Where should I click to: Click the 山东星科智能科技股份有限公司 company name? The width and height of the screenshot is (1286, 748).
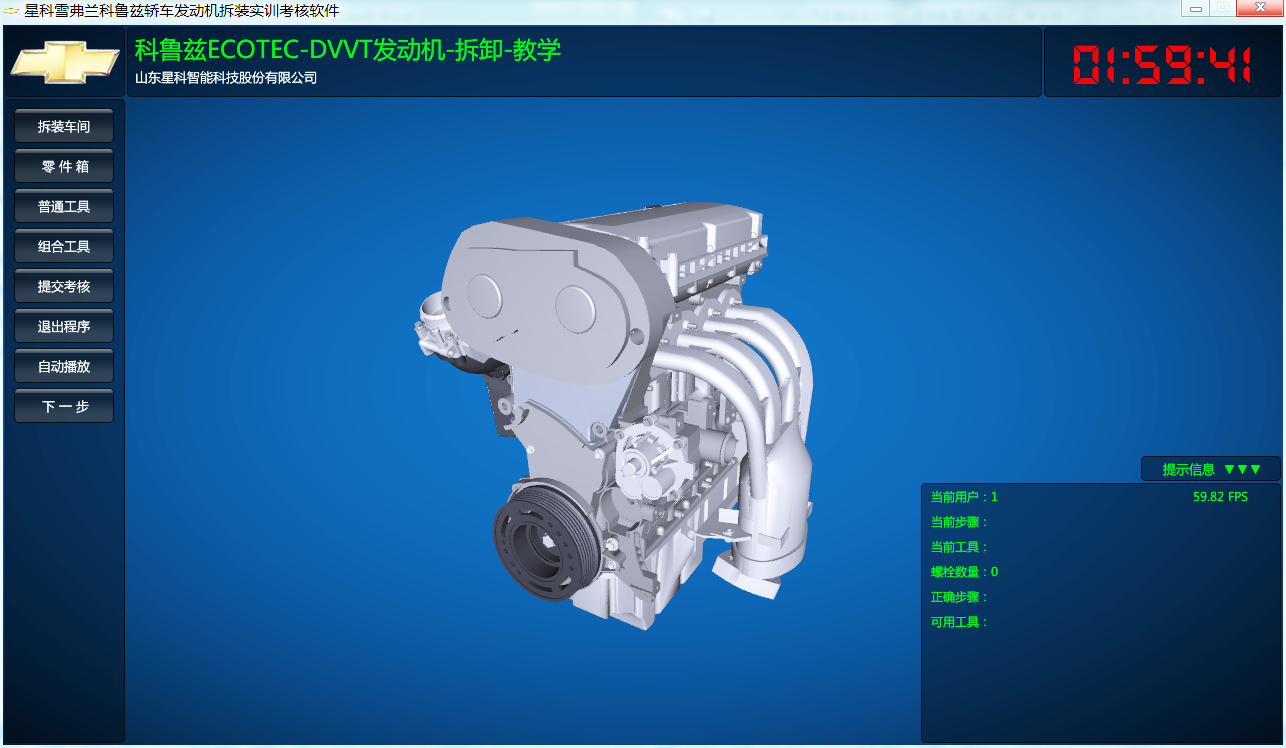(226, 77)
